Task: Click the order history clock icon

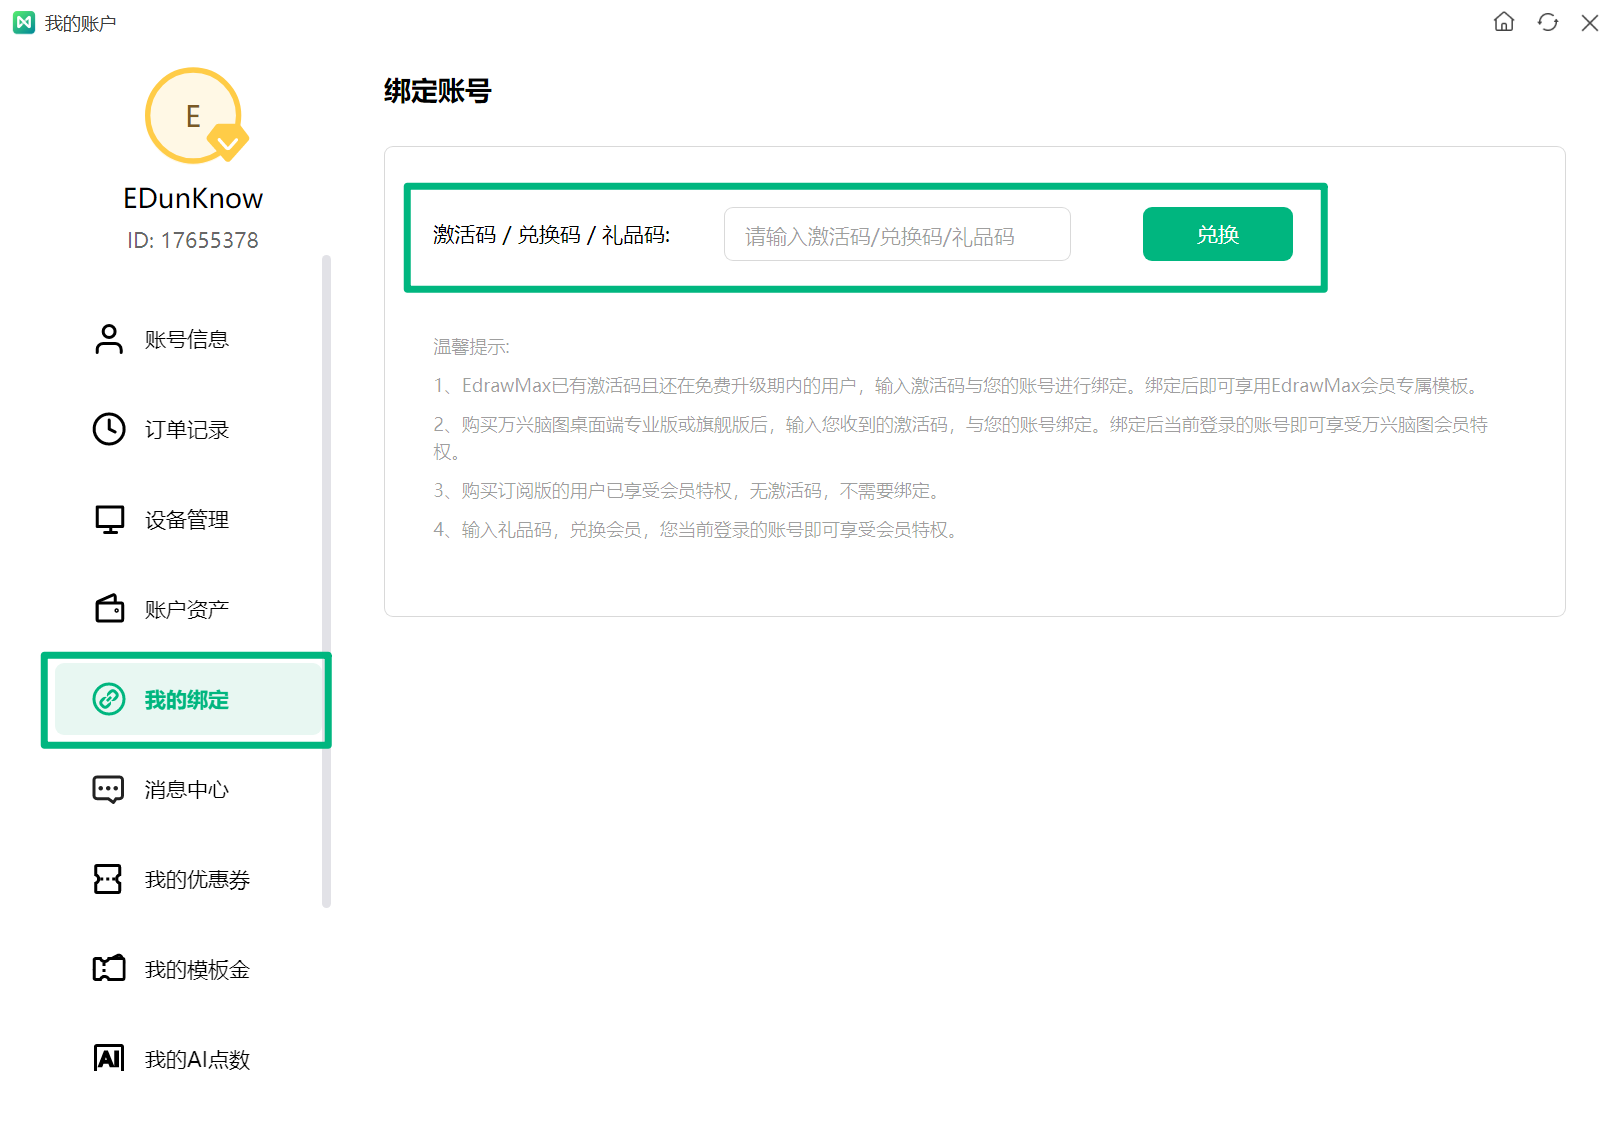Action: pos(109,429)
